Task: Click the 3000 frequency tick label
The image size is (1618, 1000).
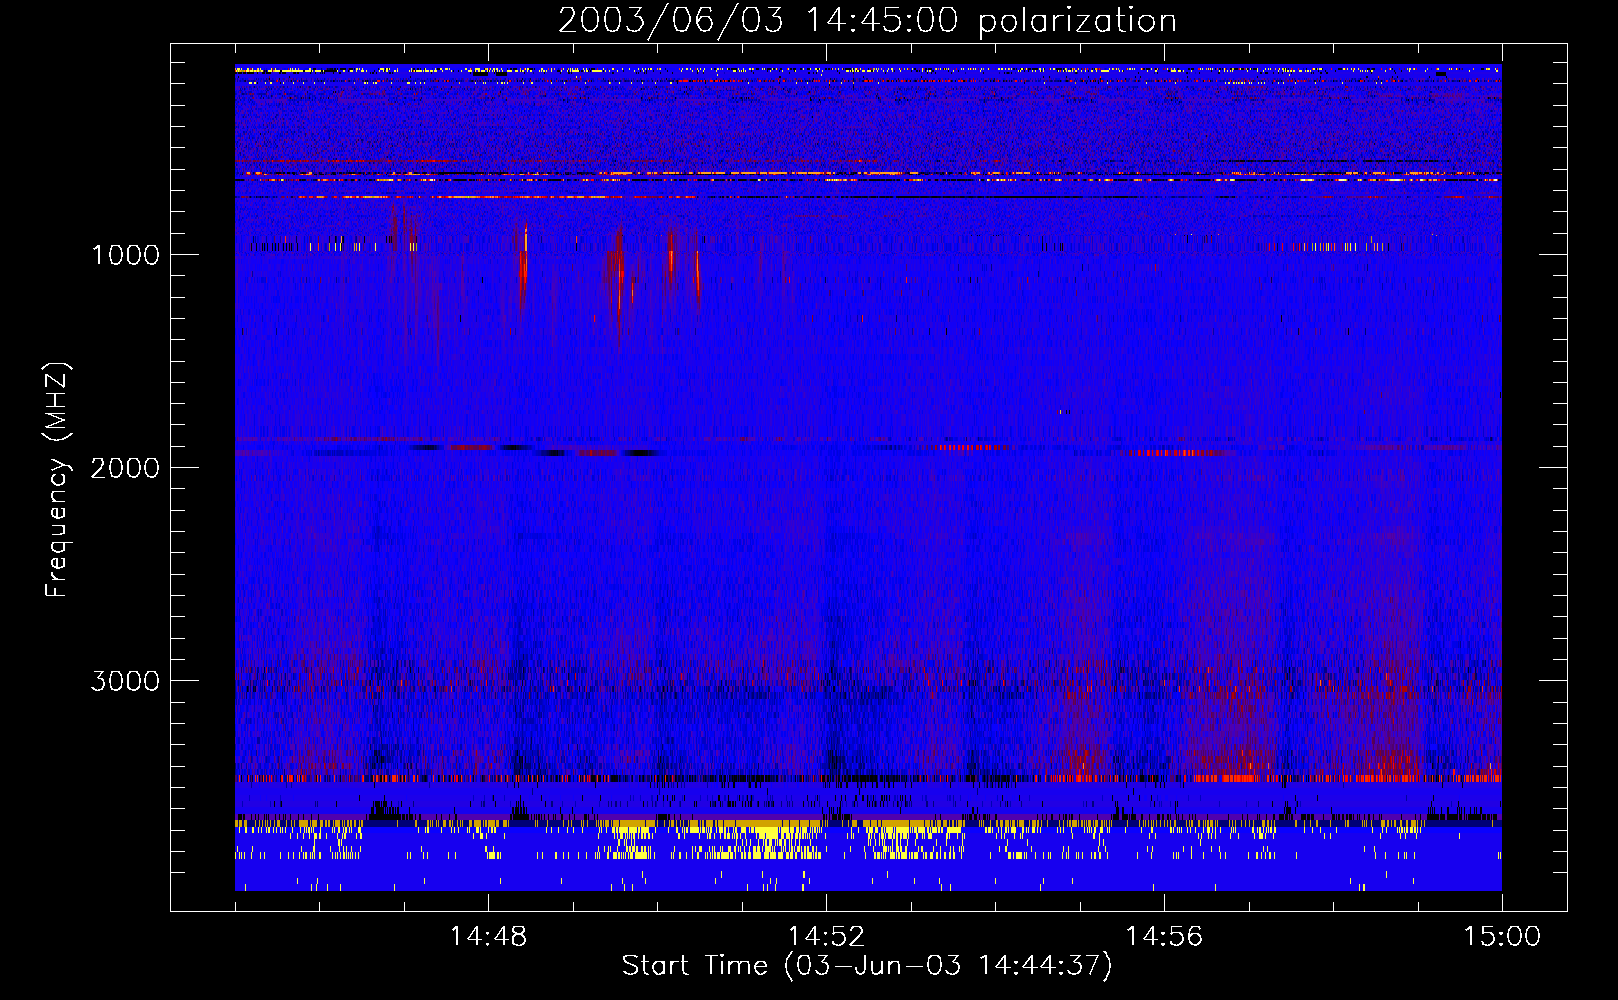Action: point(125,681)
